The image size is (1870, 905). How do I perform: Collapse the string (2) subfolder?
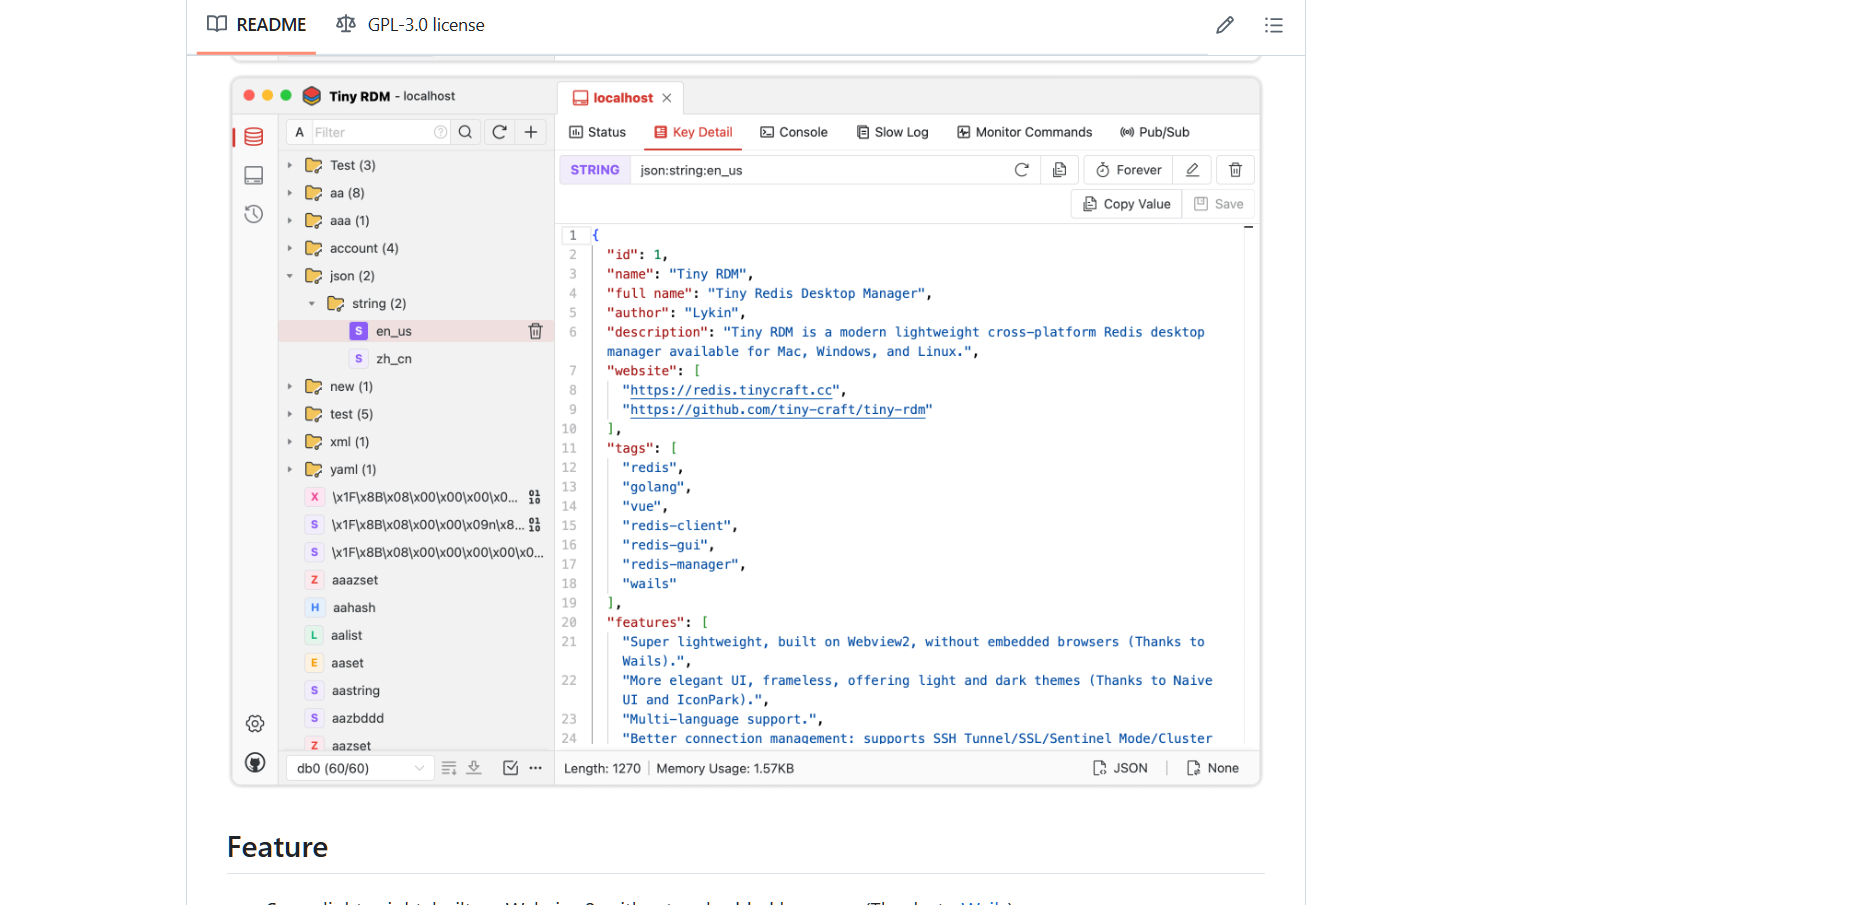[x=312, y=304]
